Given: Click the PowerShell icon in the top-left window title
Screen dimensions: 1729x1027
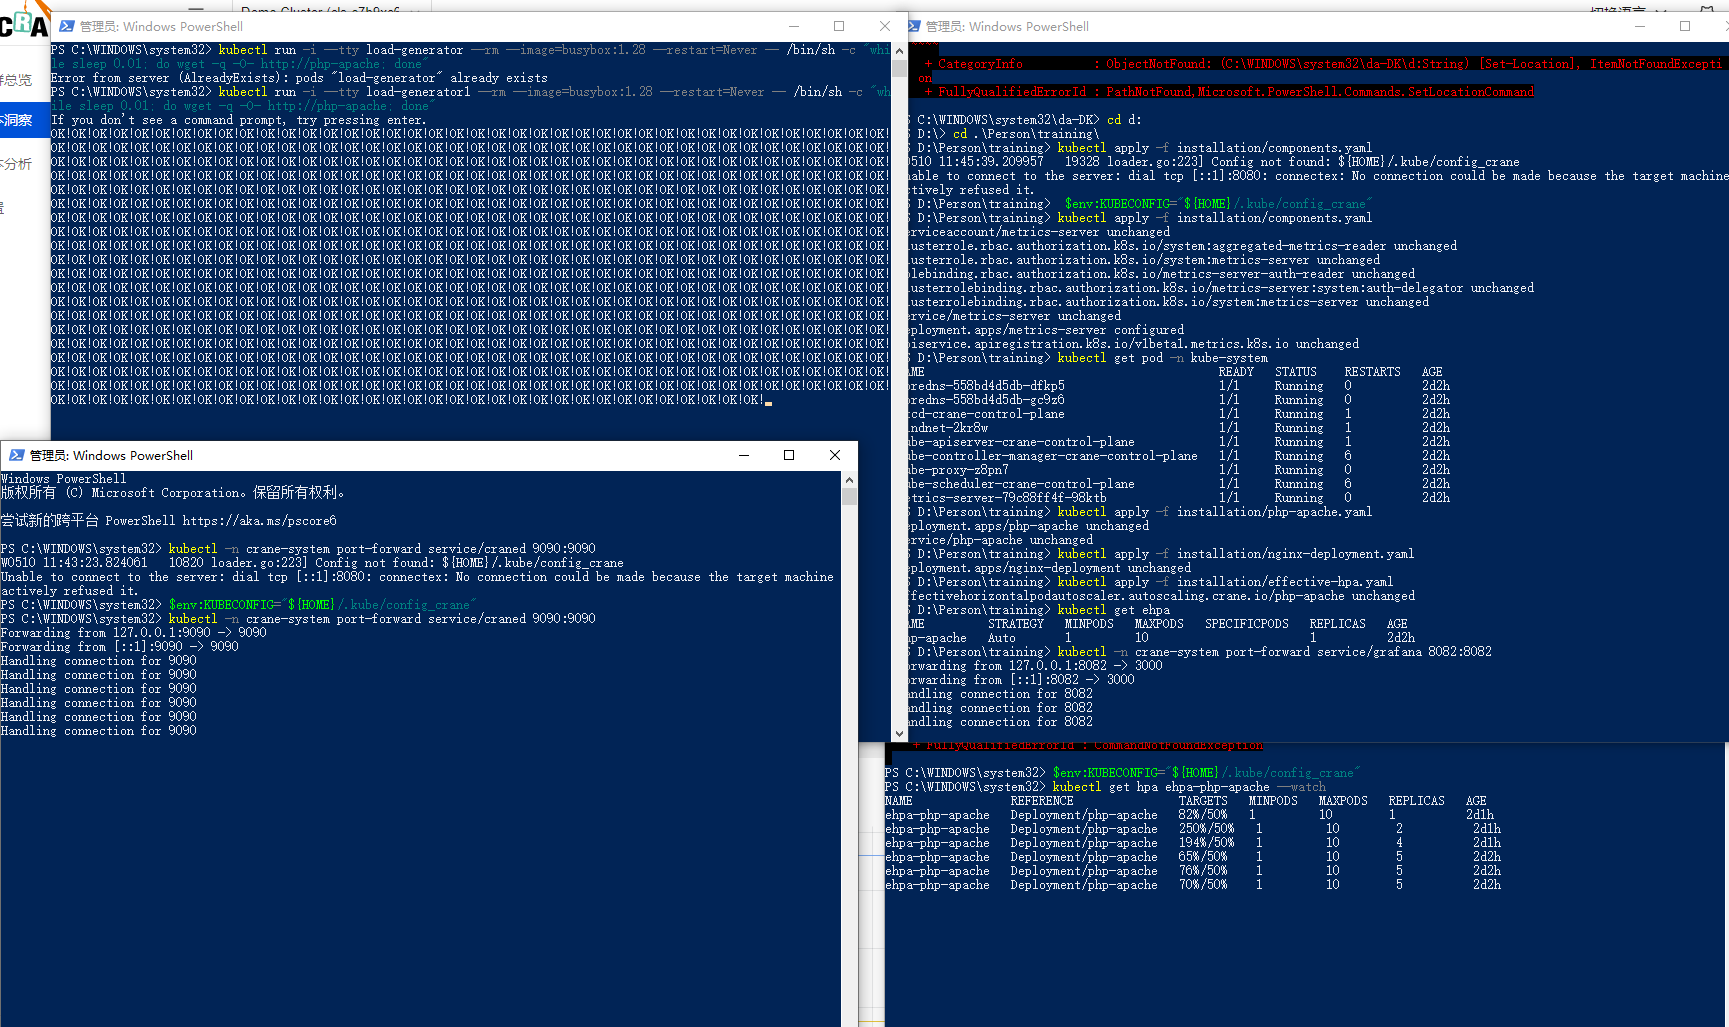Looking at the screenshot, I should 67,26.
